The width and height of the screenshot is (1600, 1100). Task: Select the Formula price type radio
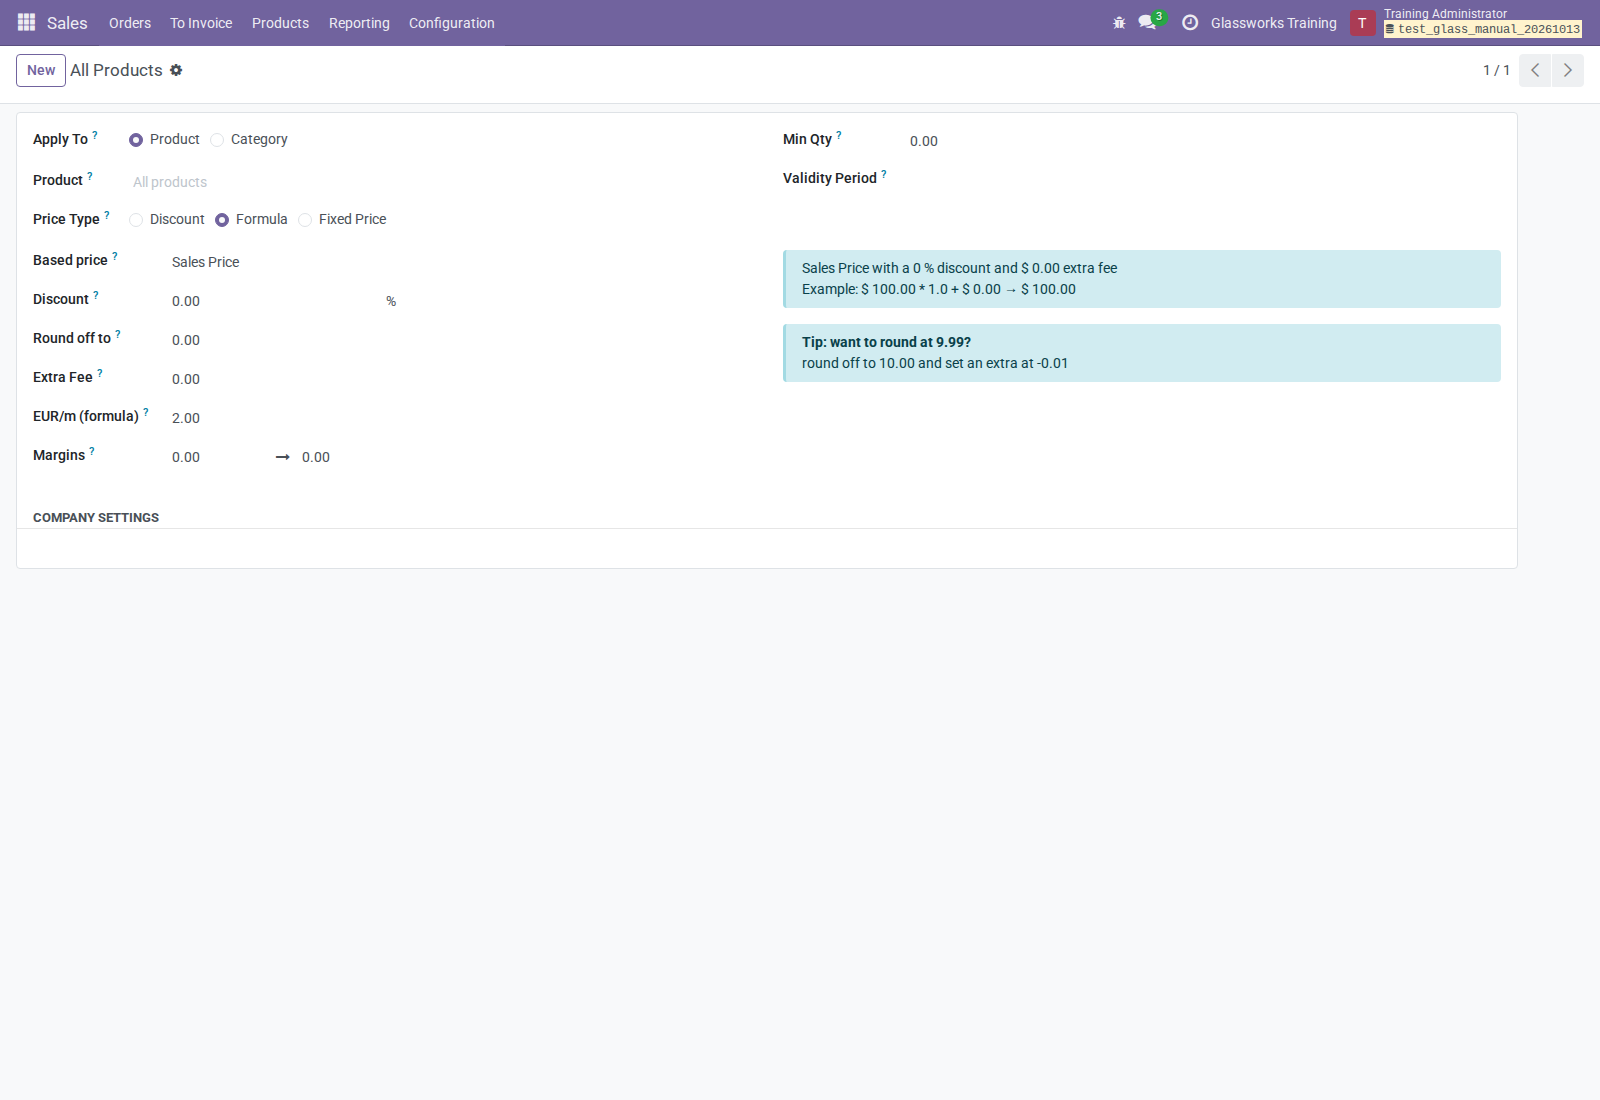tap(222, 220)
